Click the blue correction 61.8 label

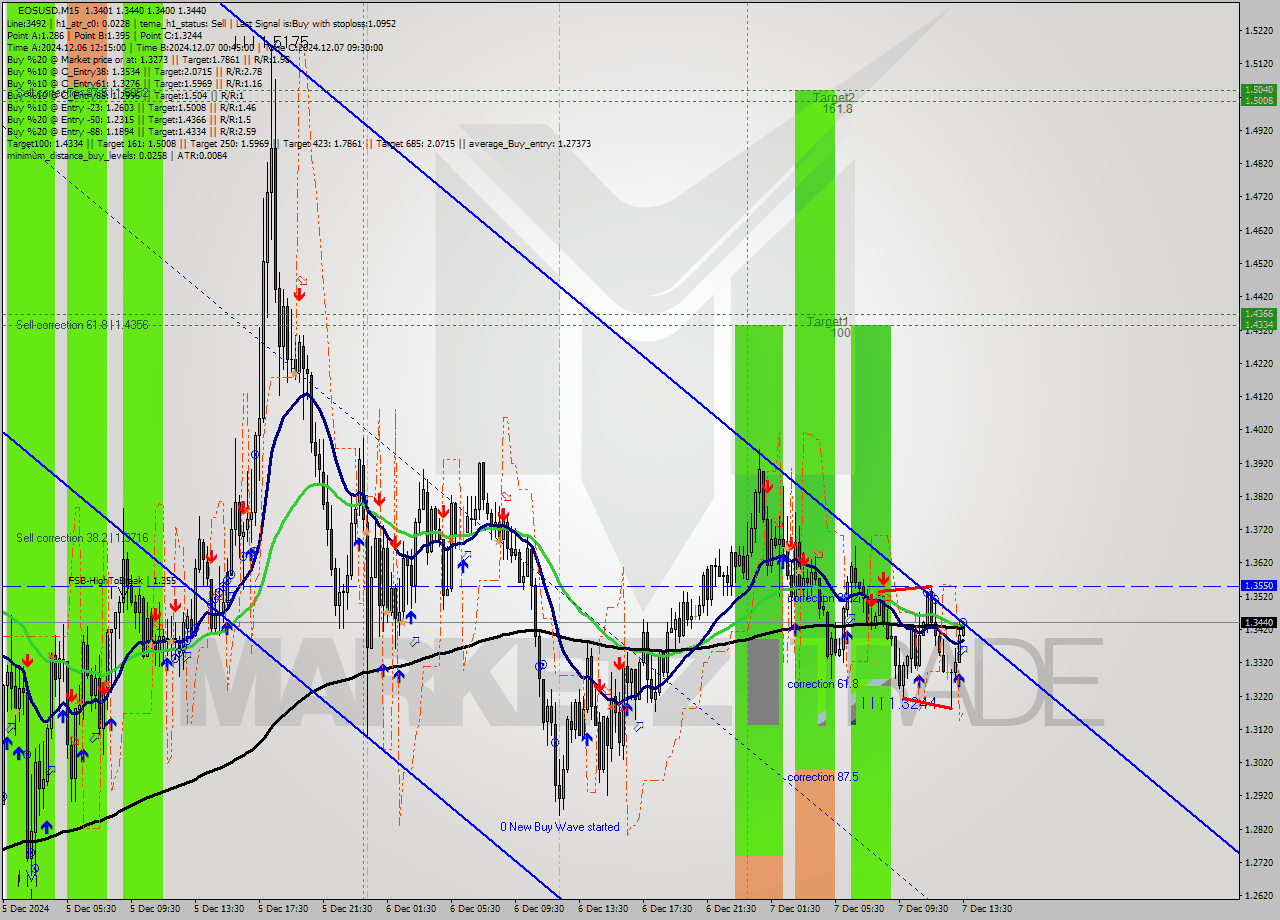(x=823, y=684)
